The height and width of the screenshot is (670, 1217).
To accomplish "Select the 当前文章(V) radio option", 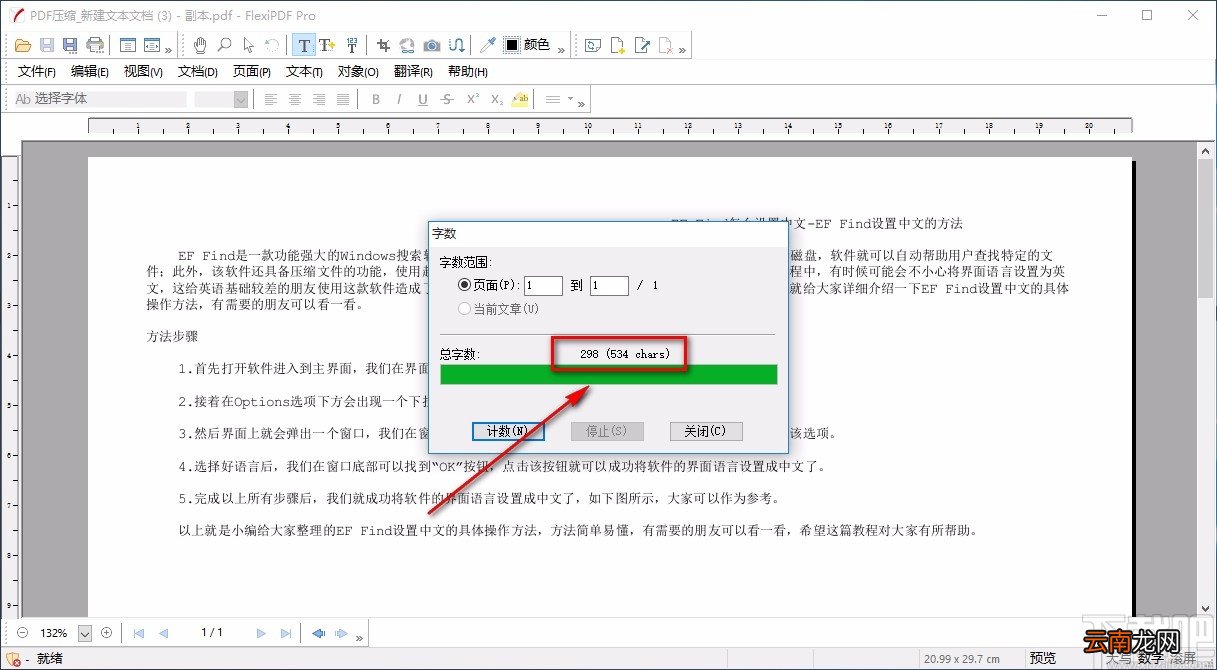I will pyautogui.click(x=464, y=309).
